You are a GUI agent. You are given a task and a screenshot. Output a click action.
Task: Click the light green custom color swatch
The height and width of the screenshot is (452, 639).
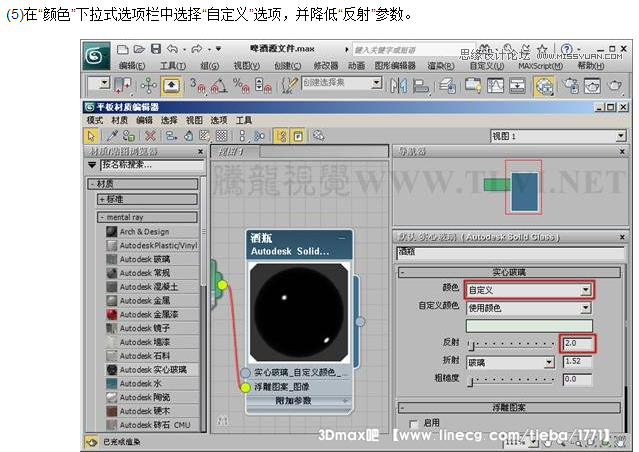point(529,326)
